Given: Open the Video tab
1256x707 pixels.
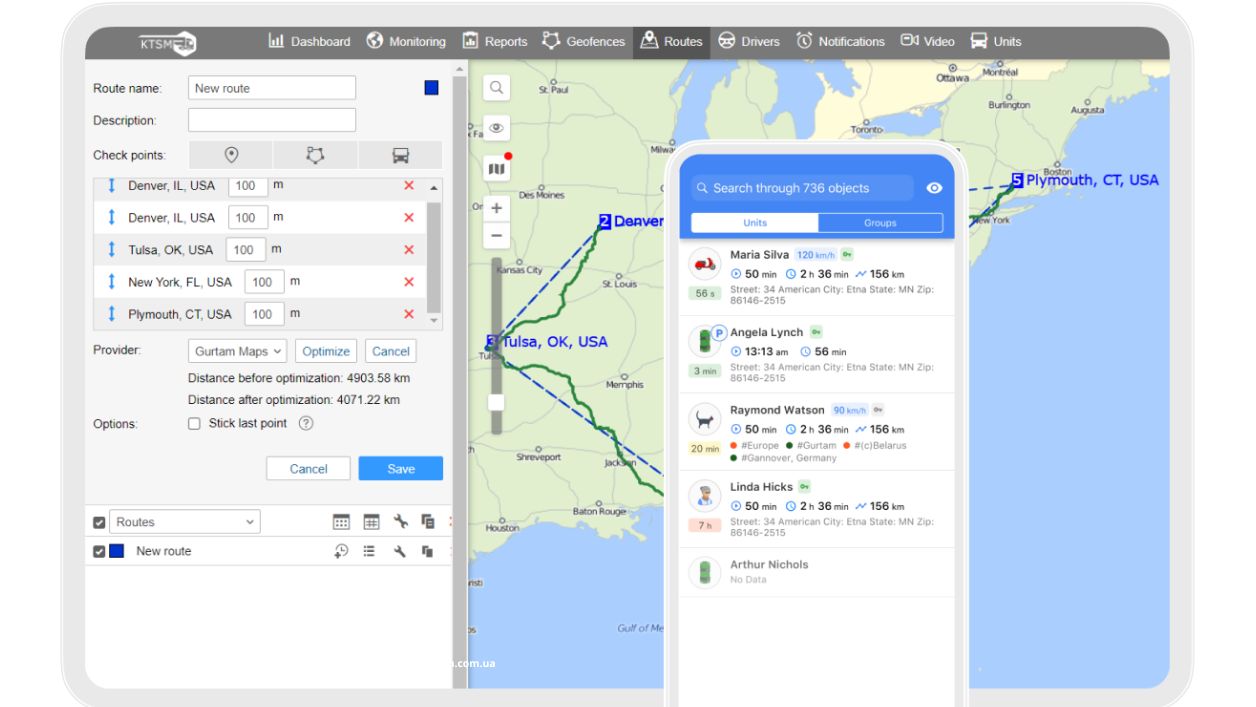Looking at the screenshot, I should click(928, 42).
